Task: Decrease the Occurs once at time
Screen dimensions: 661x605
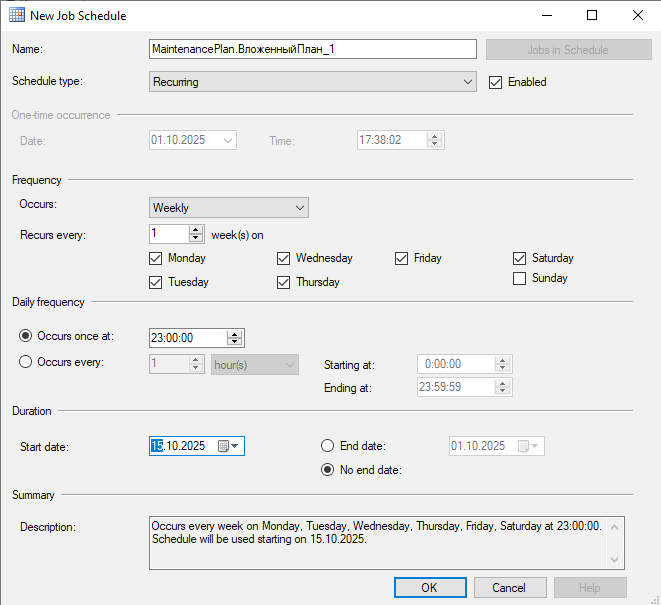Action: coord(234,342)
